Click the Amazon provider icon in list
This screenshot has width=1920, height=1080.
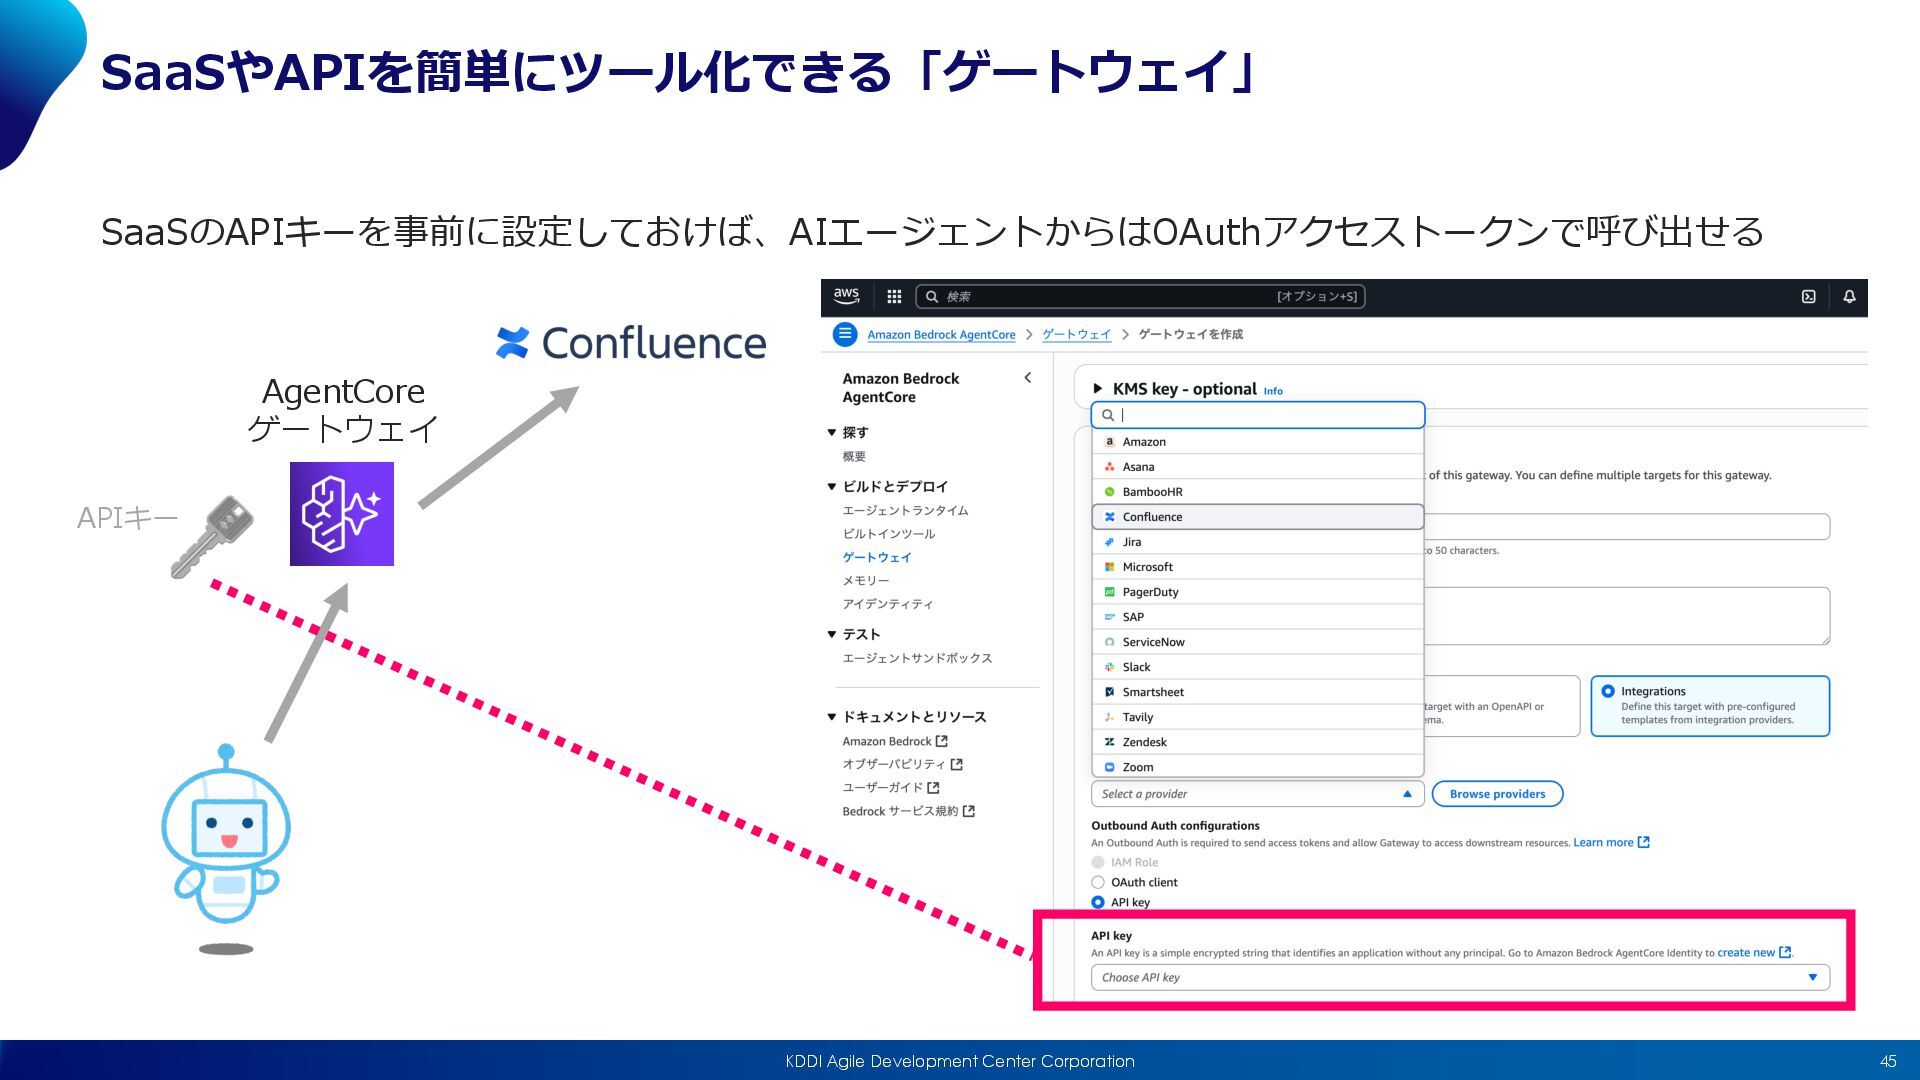[x=1109, y=442]
